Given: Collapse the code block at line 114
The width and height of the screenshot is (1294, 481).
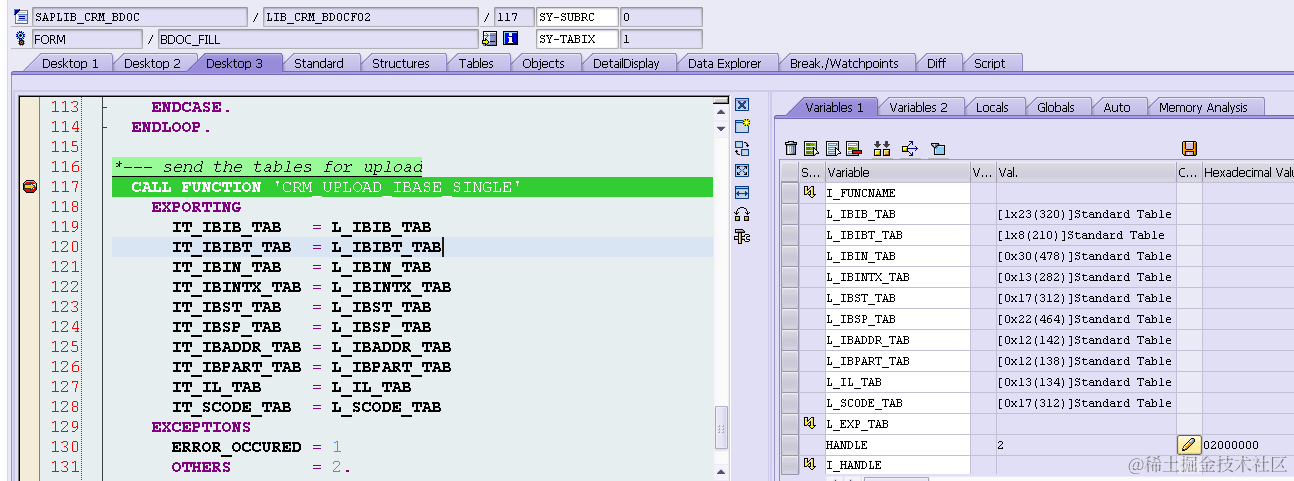Looking at the screenshot, I should [103, 127].
